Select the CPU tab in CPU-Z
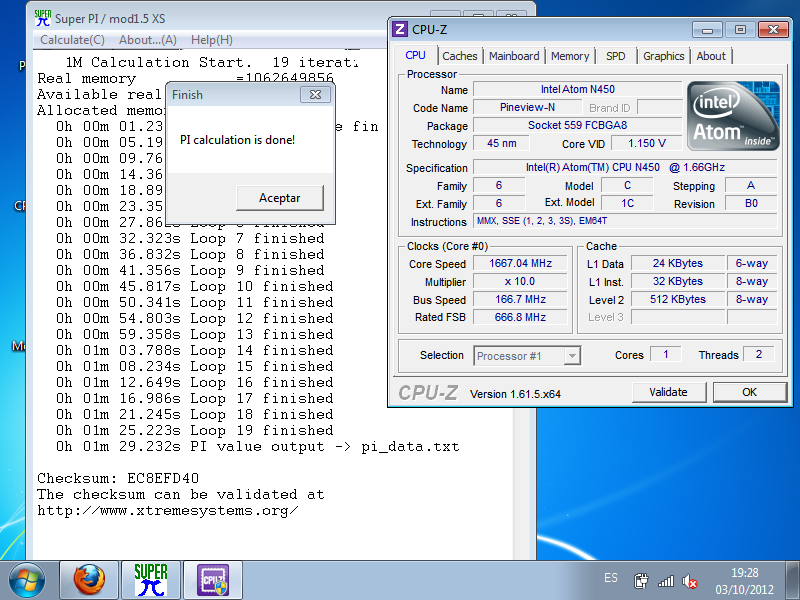This screenshot has height=600, width=800. (x=415, y=55)
